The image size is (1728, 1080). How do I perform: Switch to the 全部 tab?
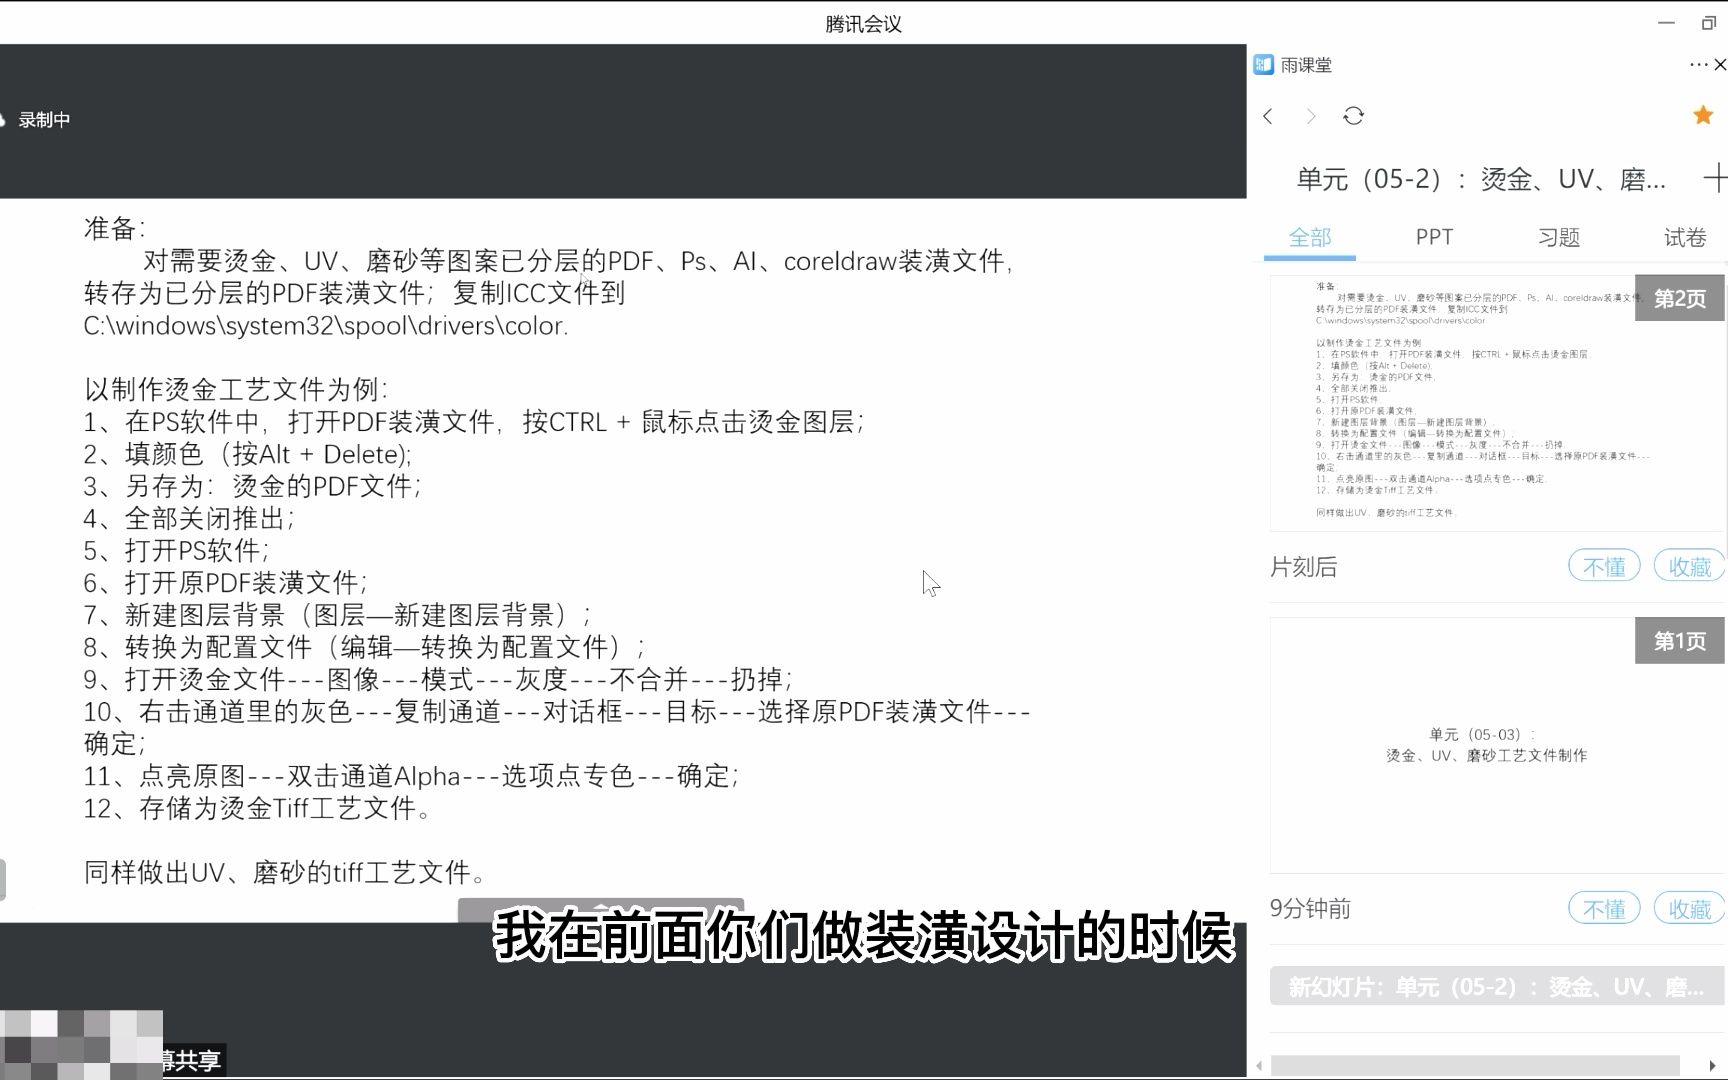pos(1310,238)
